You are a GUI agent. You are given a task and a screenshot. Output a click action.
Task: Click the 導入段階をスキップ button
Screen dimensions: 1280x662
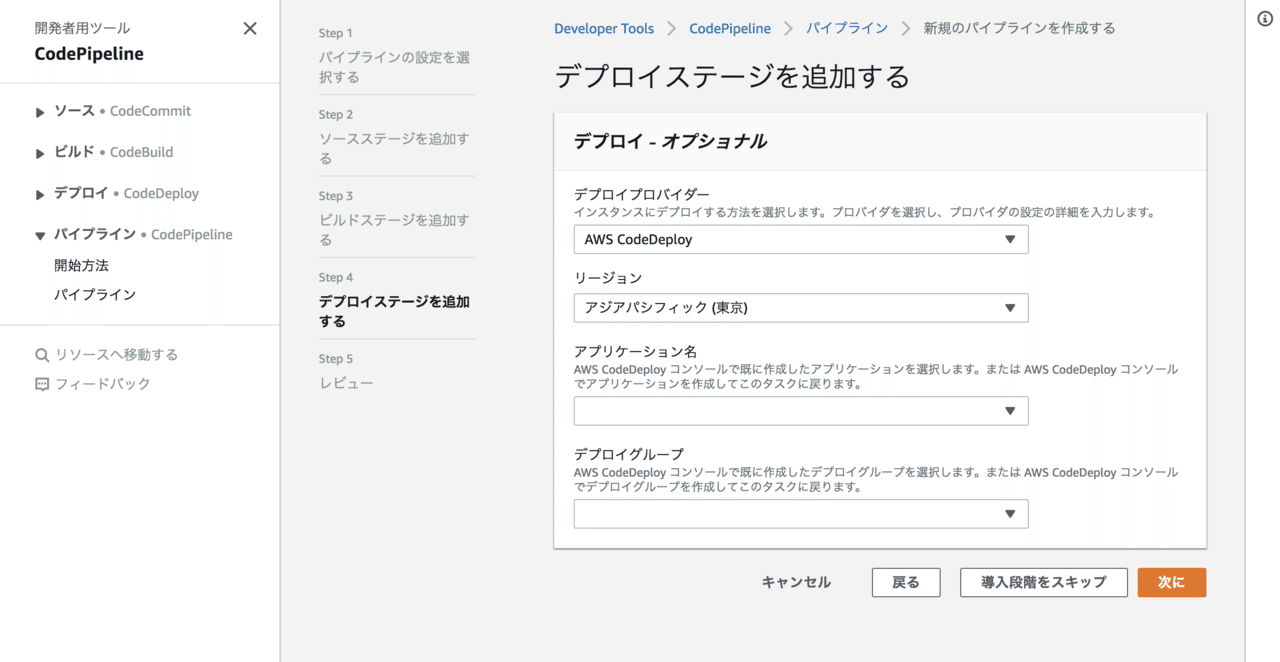click(x=1044, y=582)
